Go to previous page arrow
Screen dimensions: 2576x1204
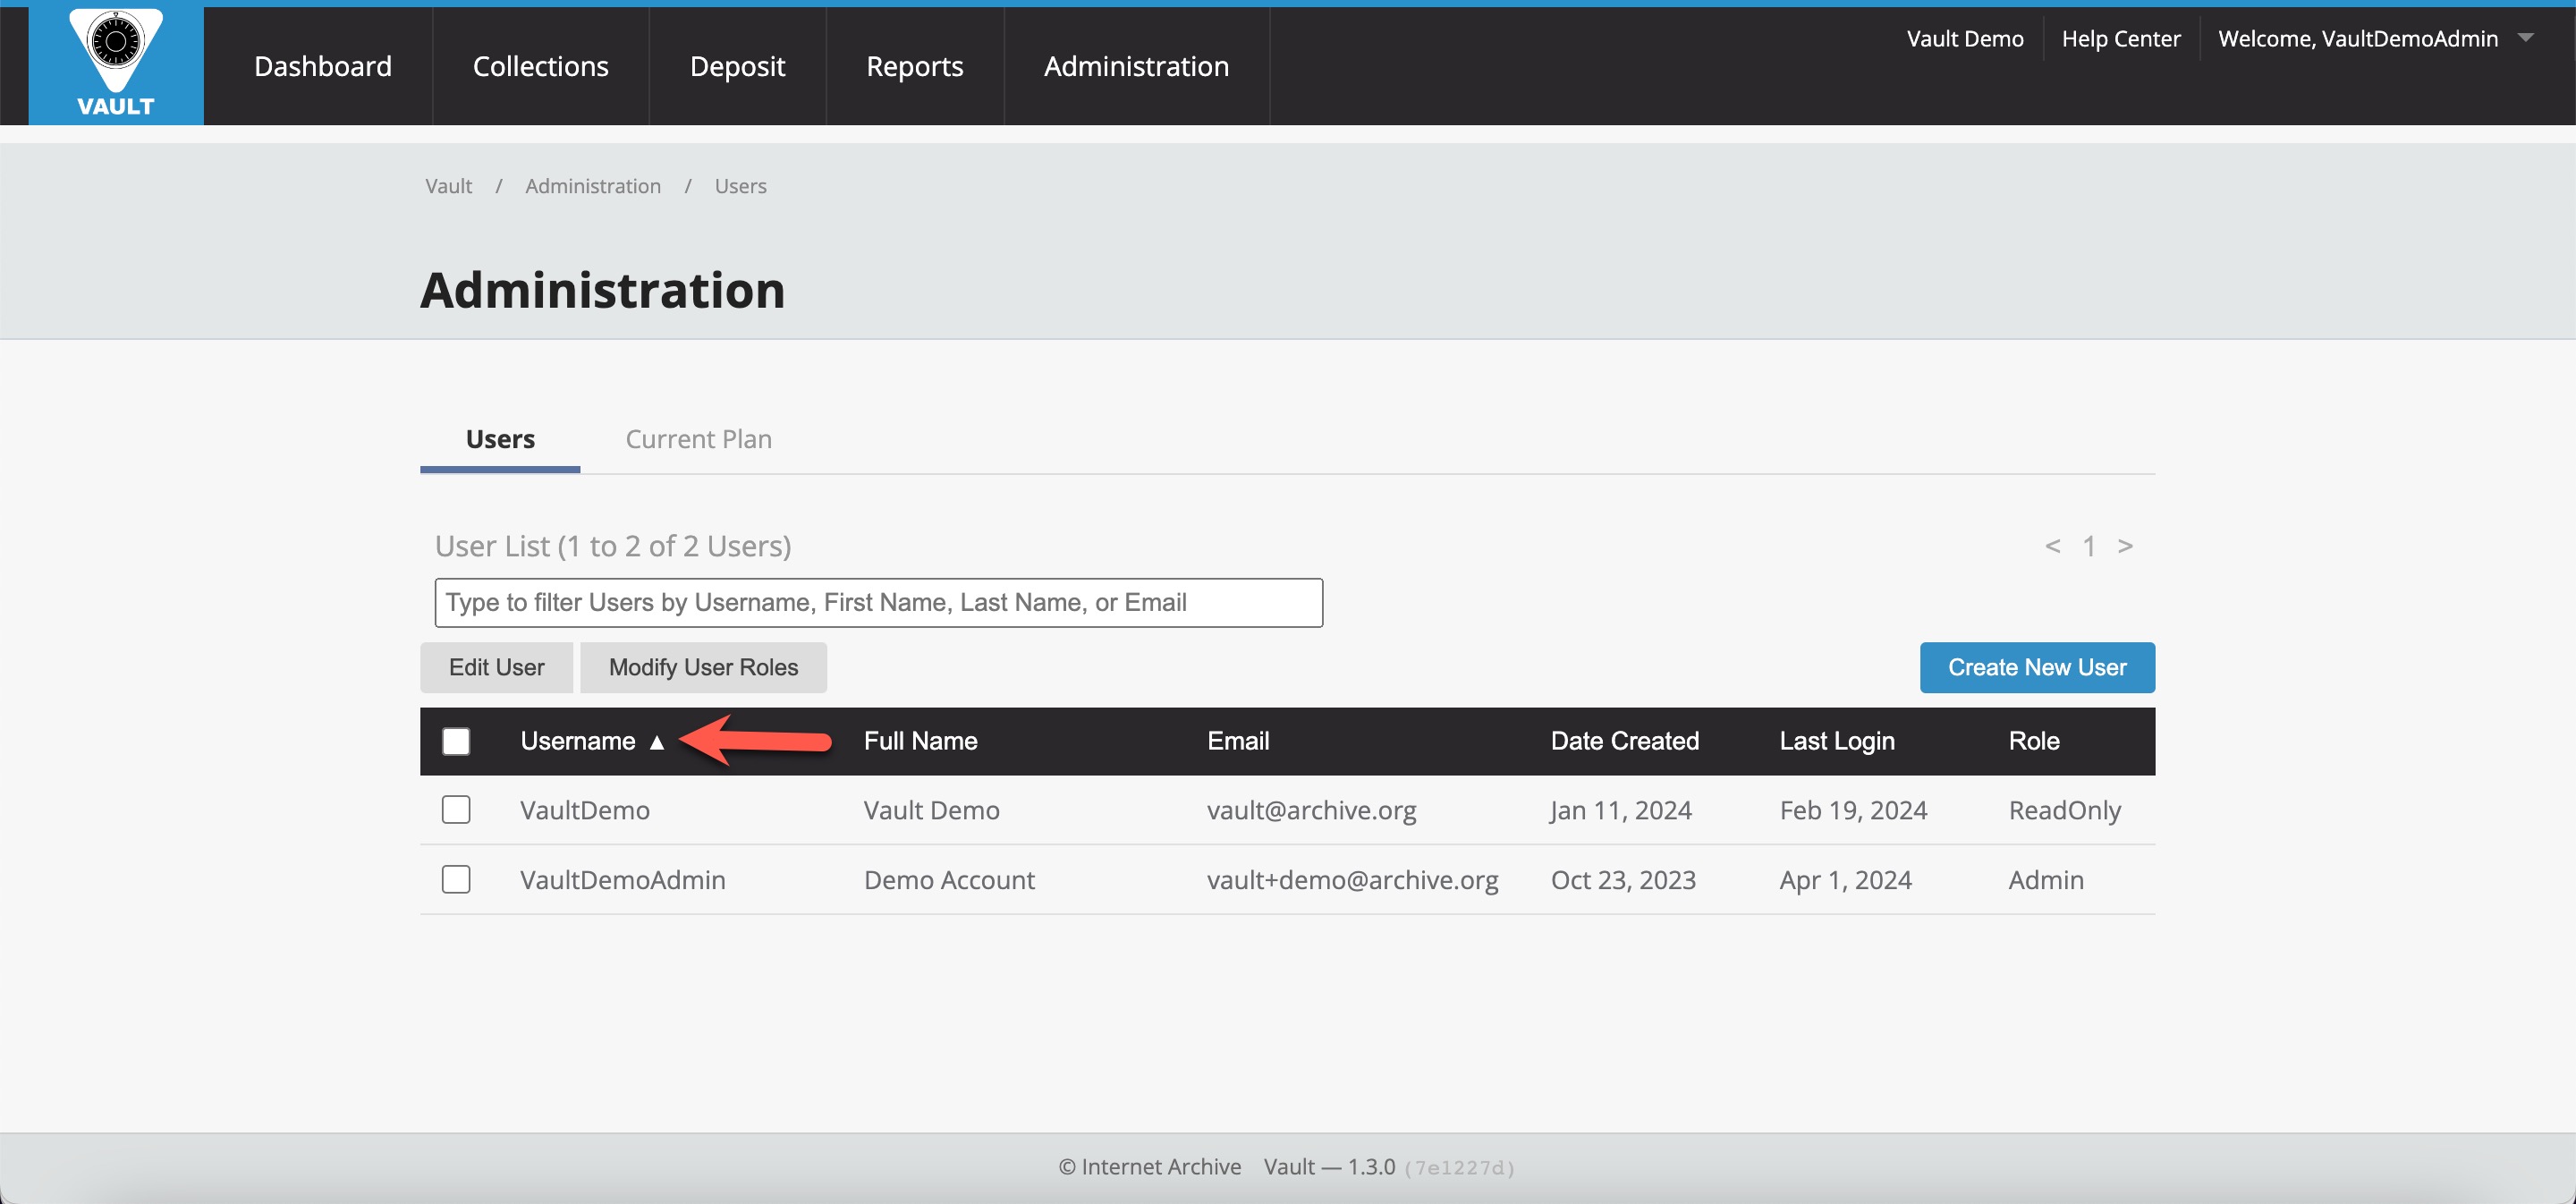pos(2052,546)
